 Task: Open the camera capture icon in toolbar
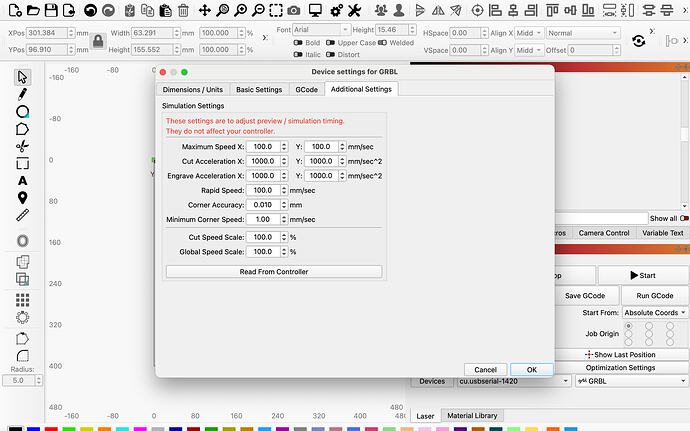293,10
